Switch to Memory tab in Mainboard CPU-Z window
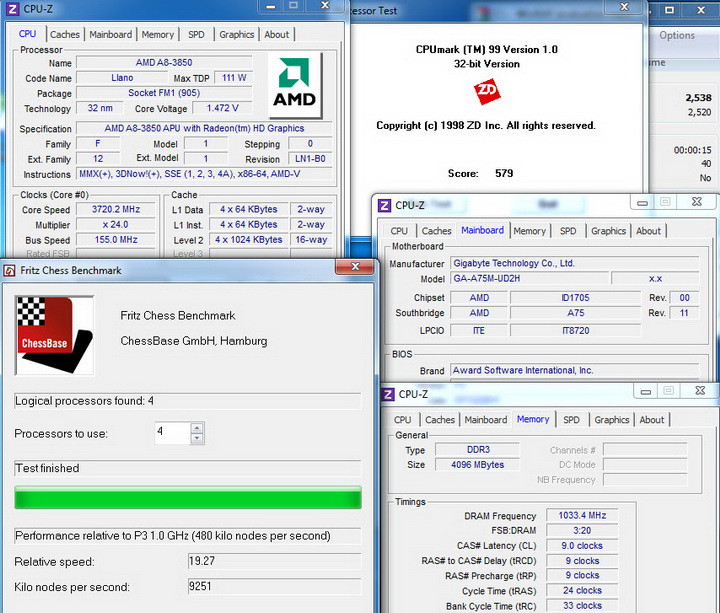This screenshot has height=613, width=720. tap(529, 231)
